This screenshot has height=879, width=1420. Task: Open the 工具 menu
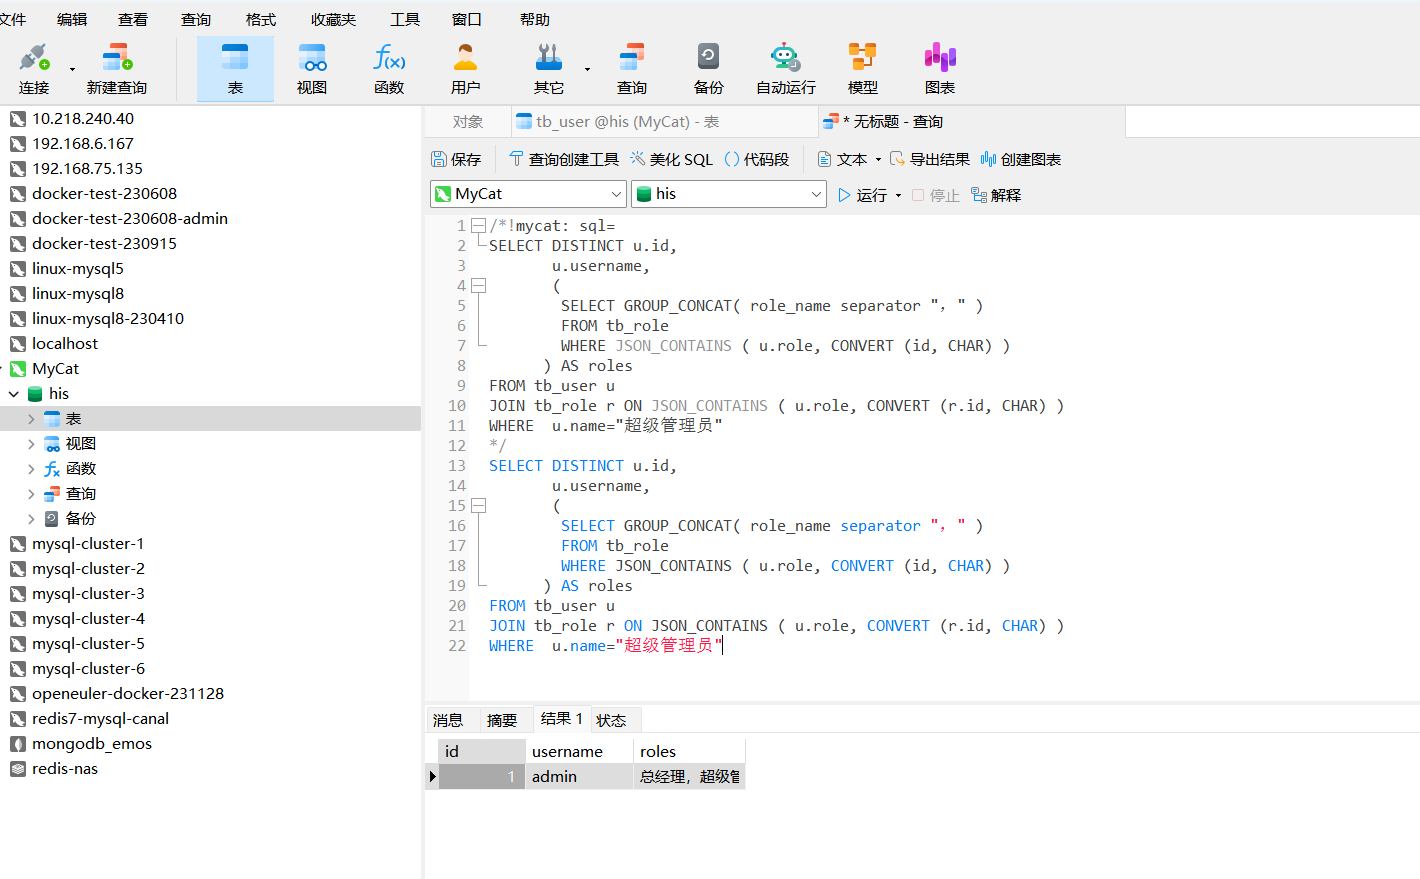coord(405,19)
